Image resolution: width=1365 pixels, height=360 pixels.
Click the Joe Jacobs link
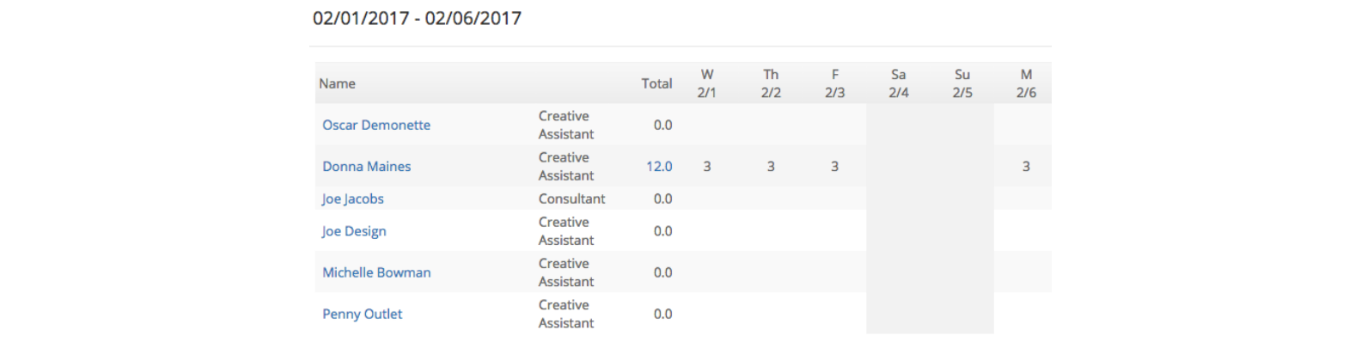(x=353, y=199)
